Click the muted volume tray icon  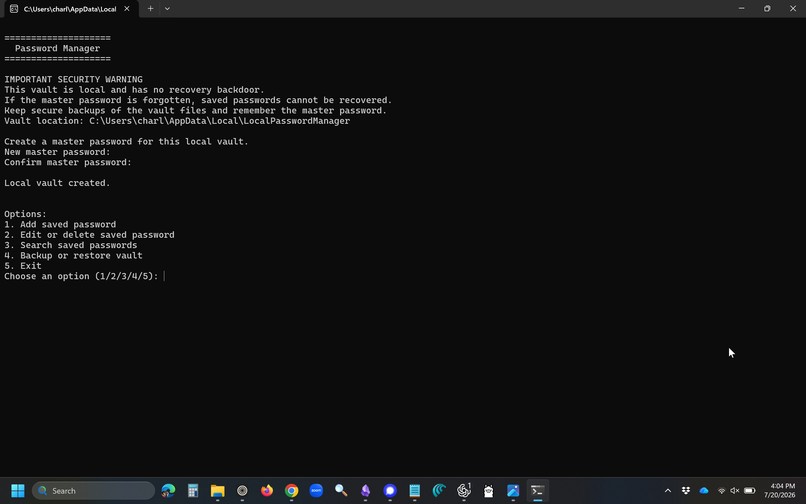(x=735, y=491)
